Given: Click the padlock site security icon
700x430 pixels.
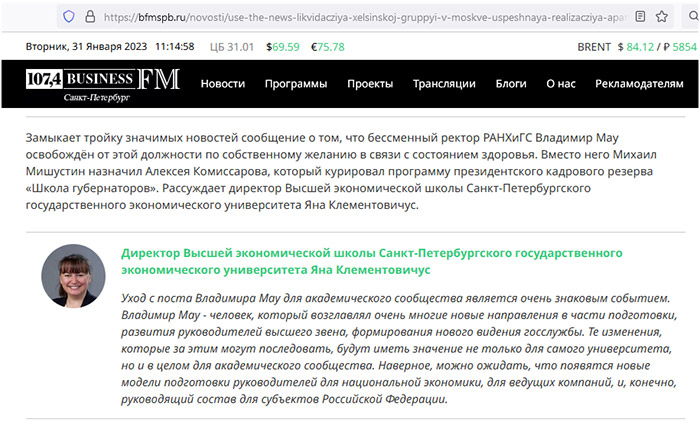Looking at the screenshot, I should click(90, 17).
